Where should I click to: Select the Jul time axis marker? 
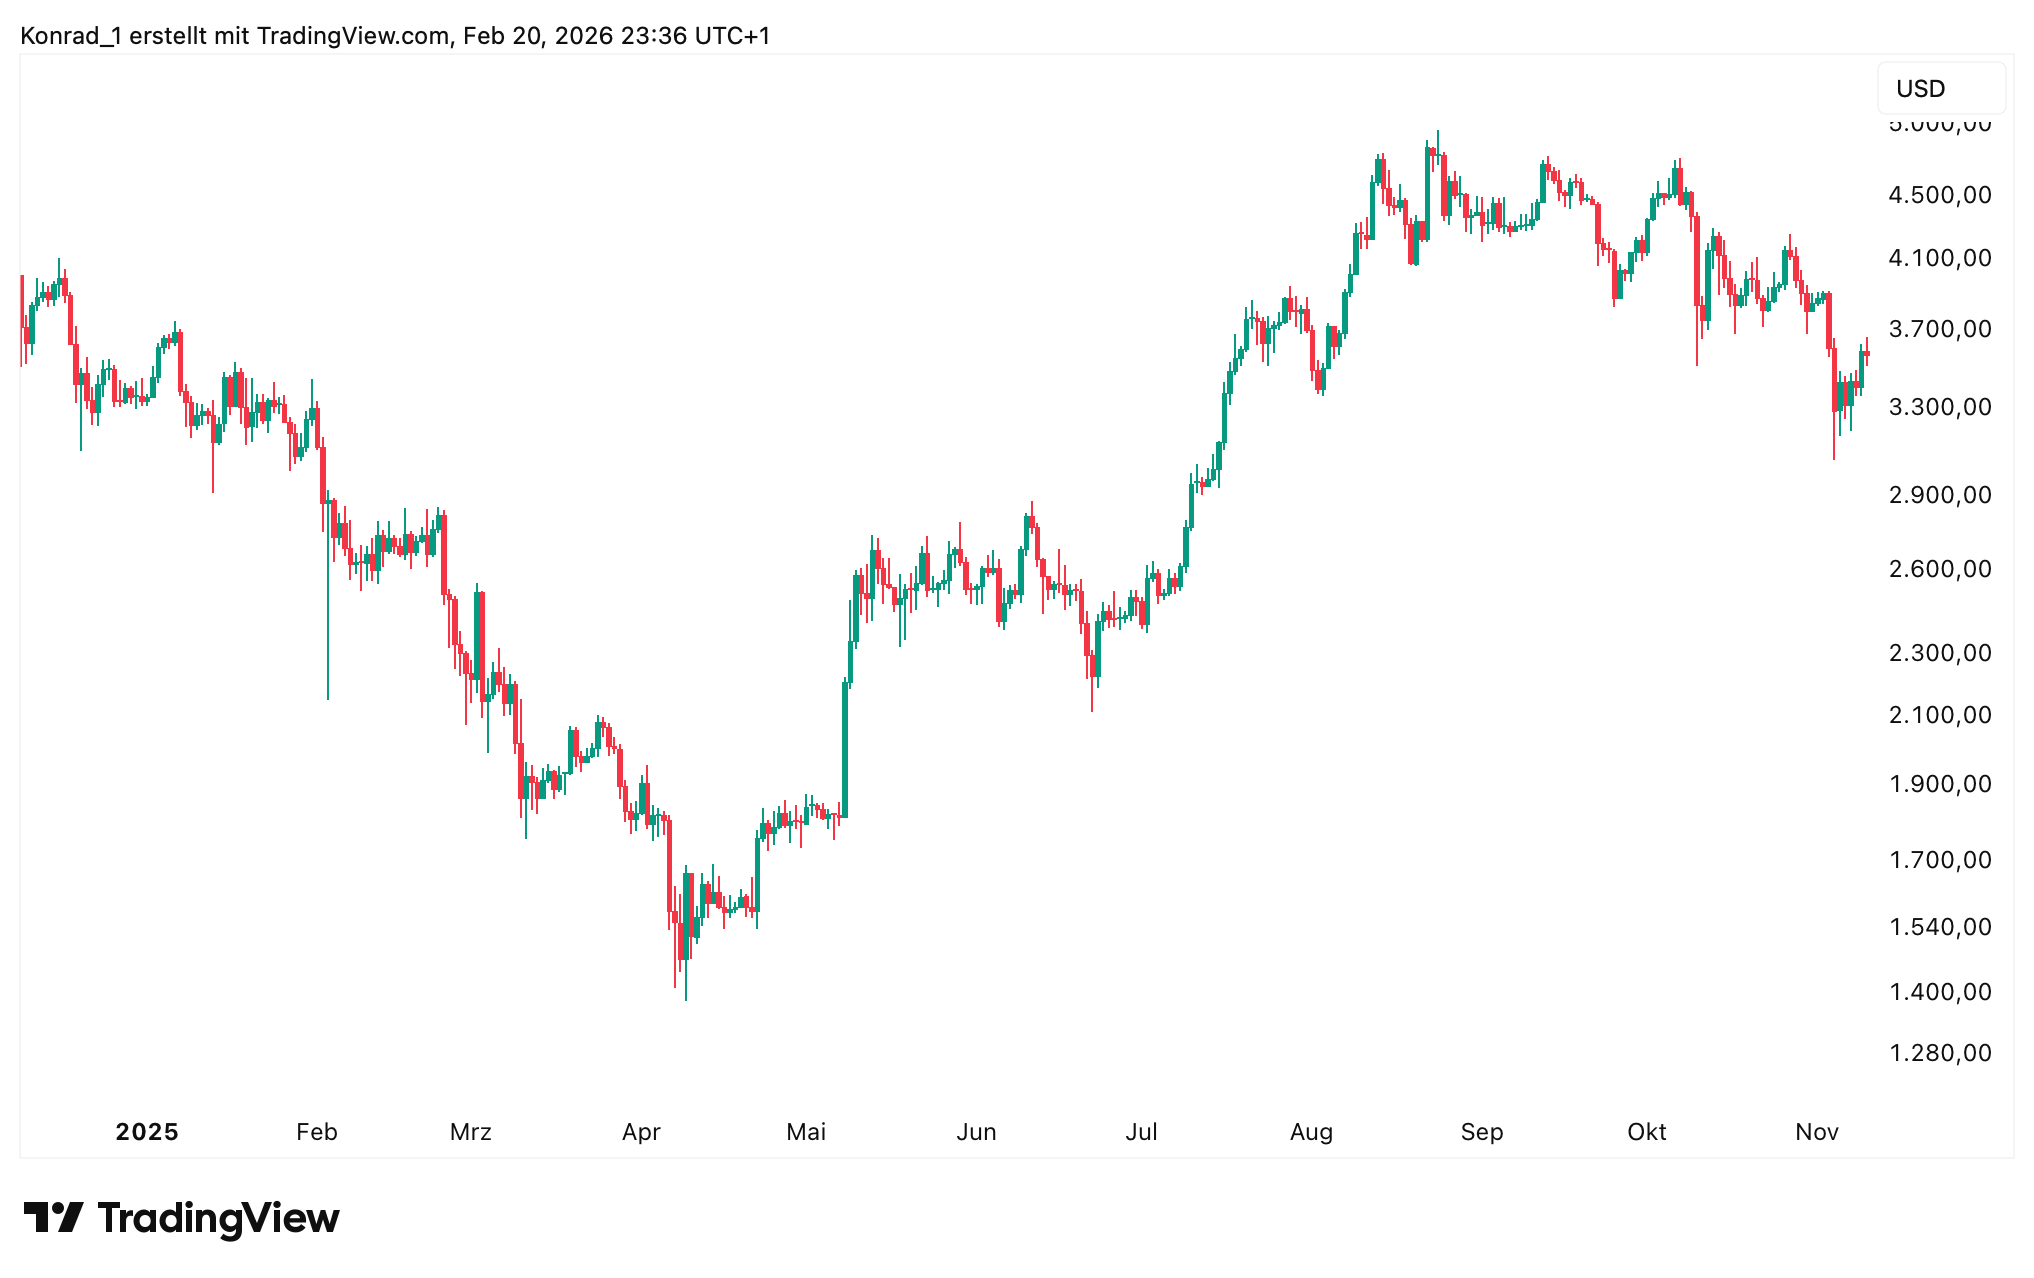[x=1141, y=1132]
